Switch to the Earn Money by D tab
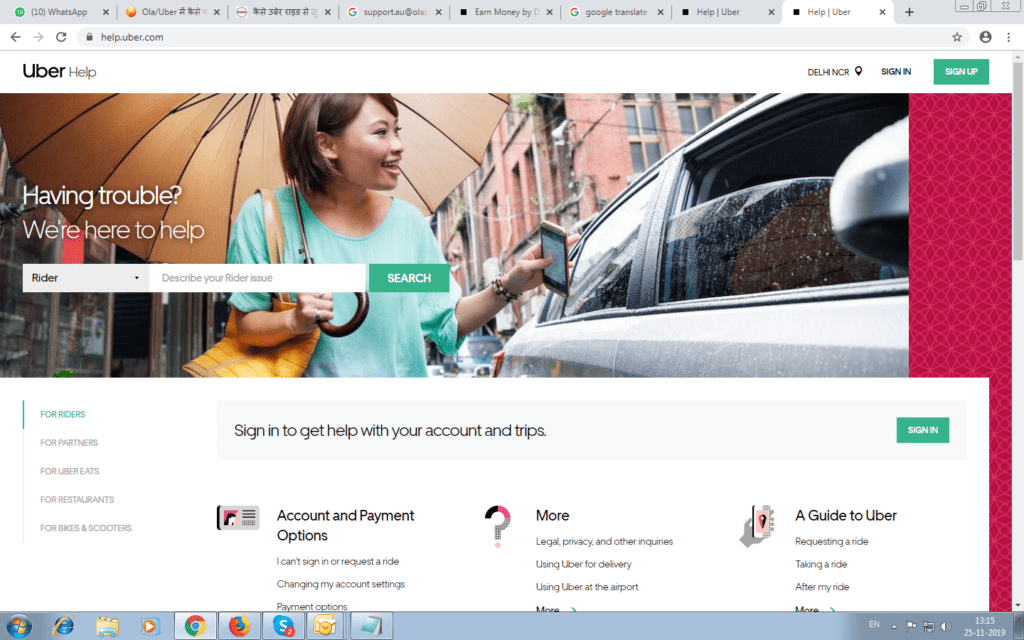This screenshot has height=640, width=1024. (505, 12)
